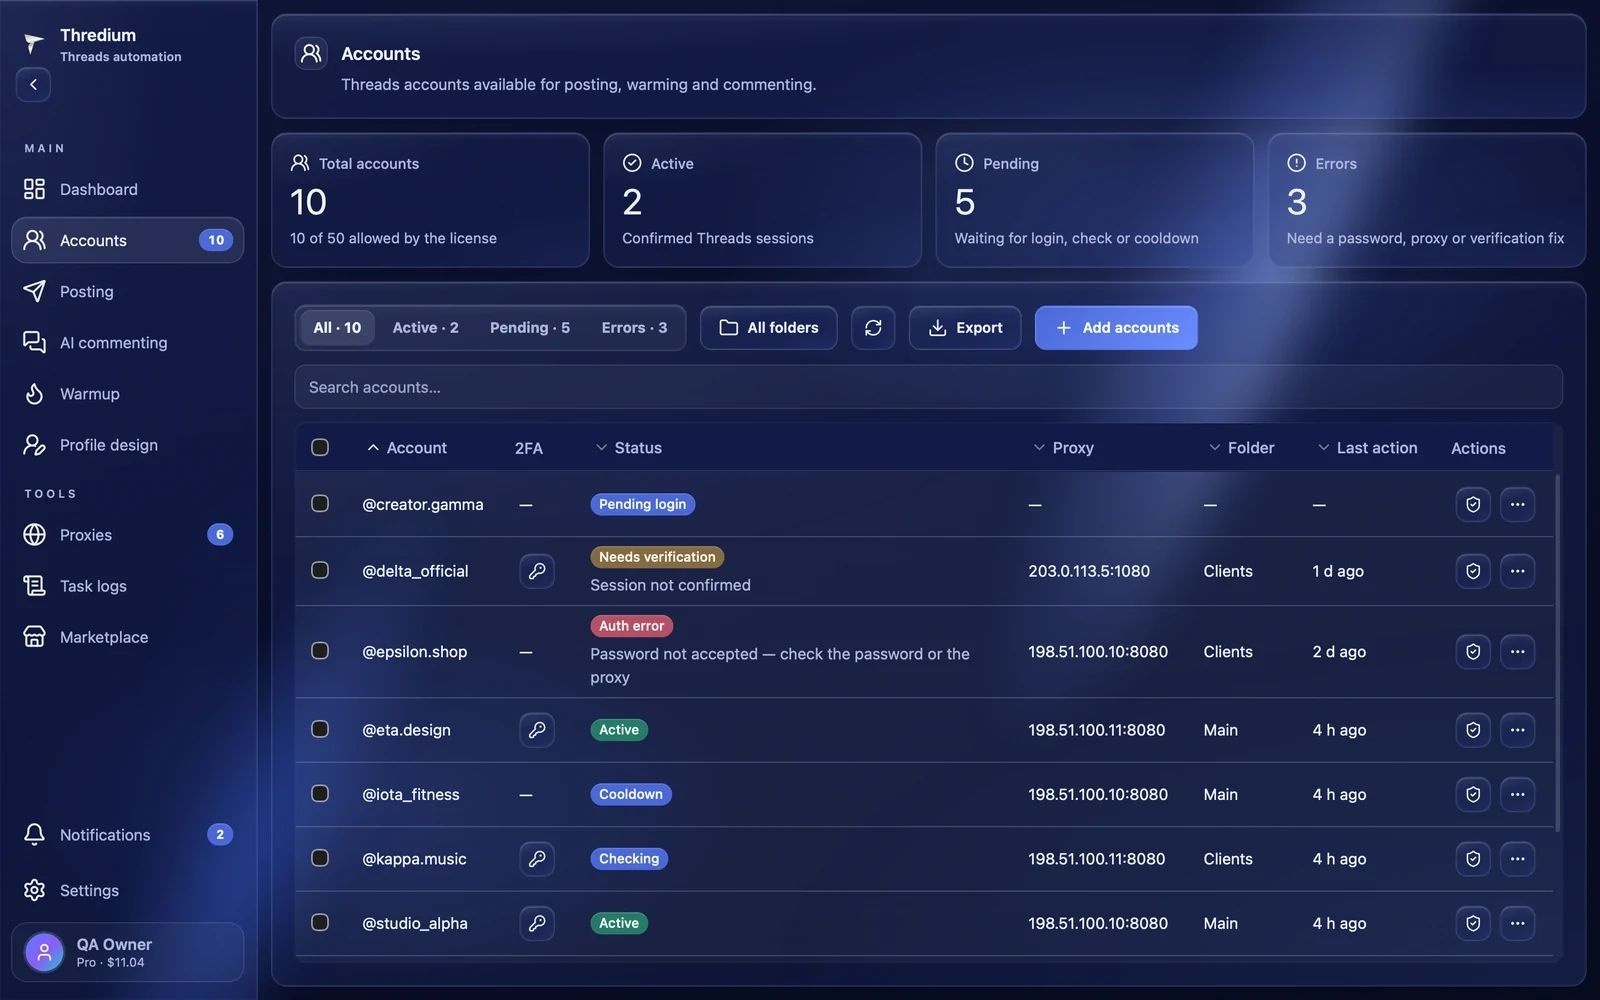Click the Thredium logo icon

click(x=34, y=43)
